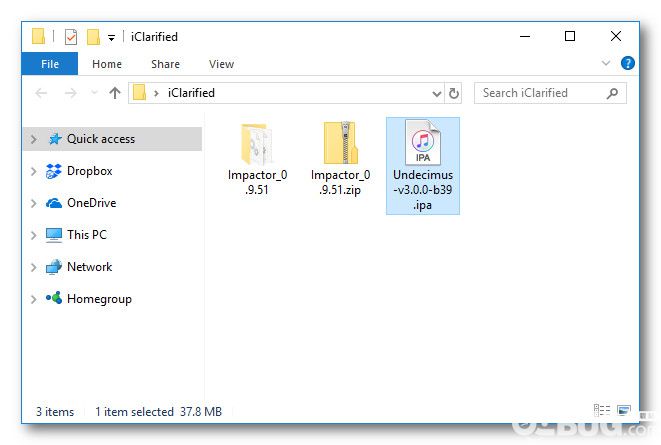Select Homegroup in the navigation pane
Screen dimensions: 661x445
click(x=89, y=299)
